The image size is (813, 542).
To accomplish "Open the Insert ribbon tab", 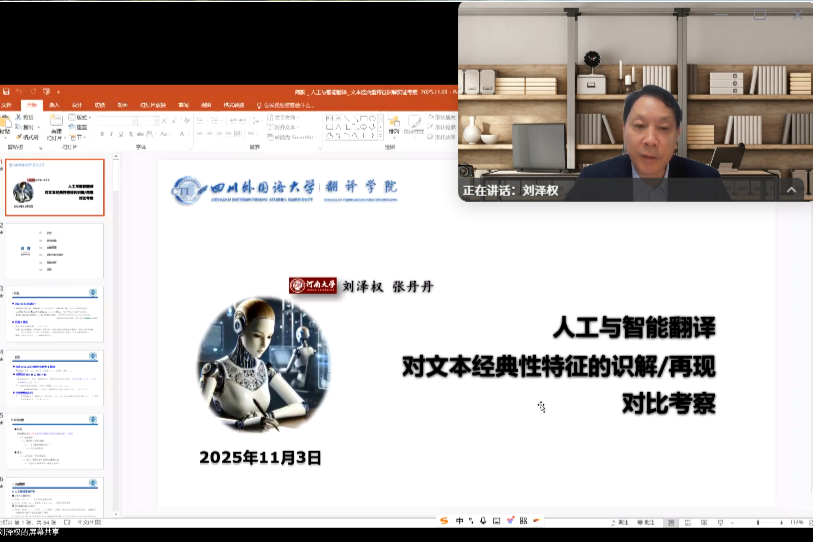I will point(54,104).
